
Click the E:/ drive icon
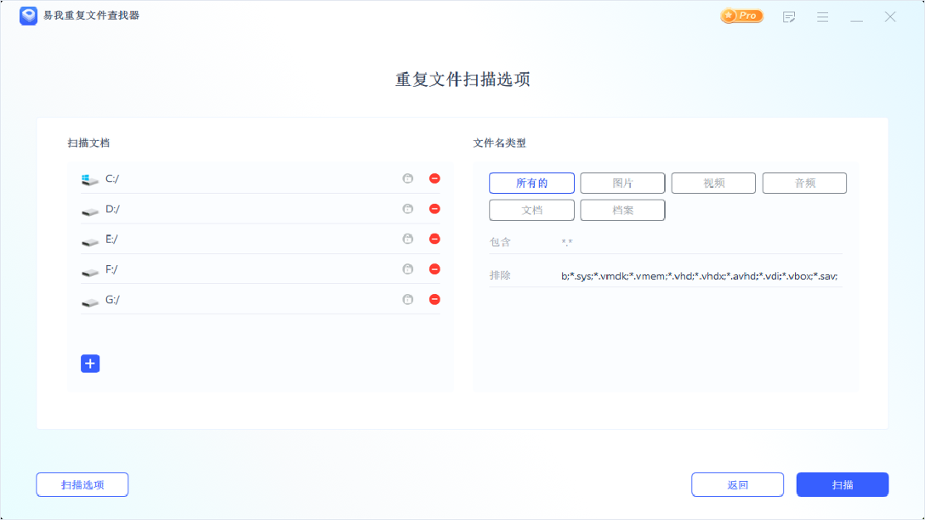click(90, 241)
